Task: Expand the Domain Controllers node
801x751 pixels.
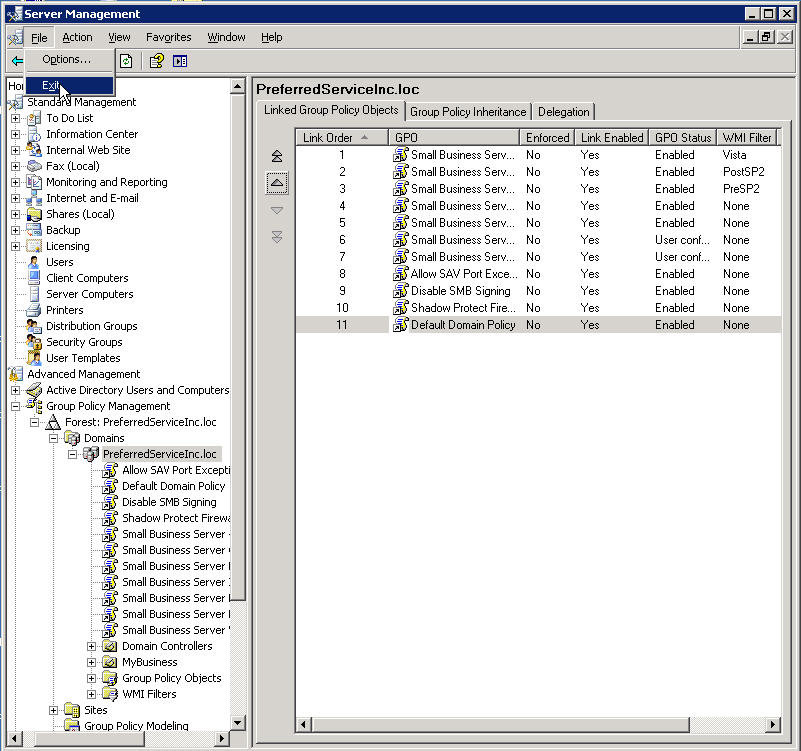Action: (x=92, y=646)
